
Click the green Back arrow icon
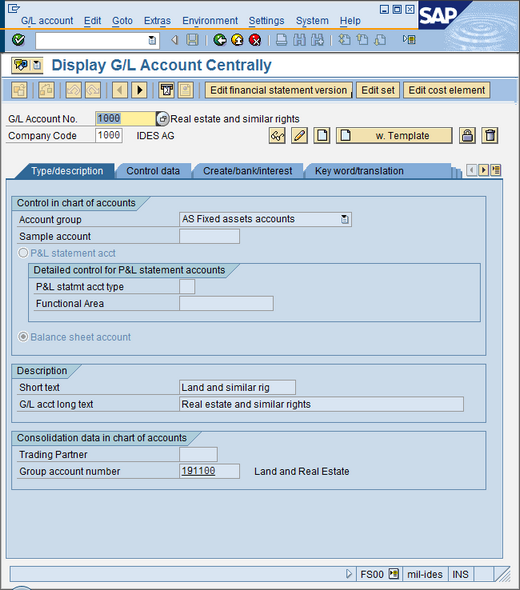pyautogui.click(x=220, y=40)
